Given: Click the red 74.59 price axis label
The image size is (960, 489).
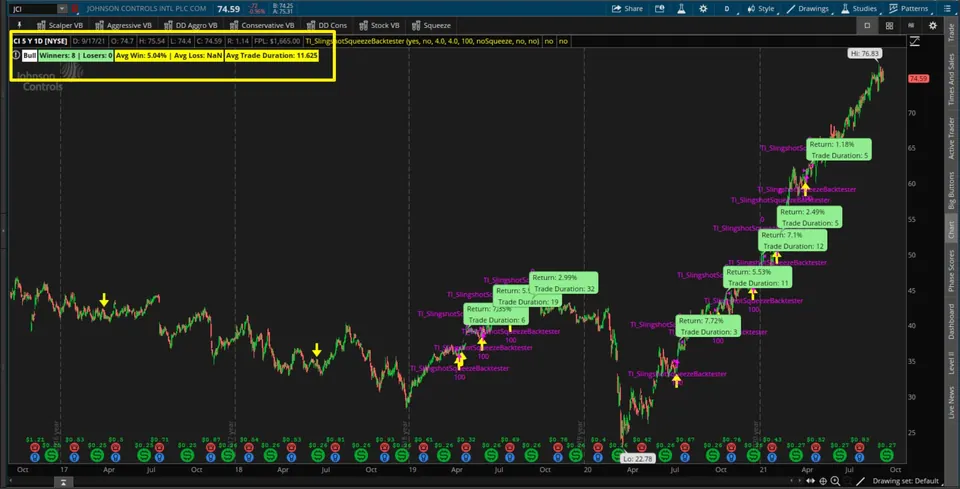Looking at the screenshot, I should click(x=918, y=79).
